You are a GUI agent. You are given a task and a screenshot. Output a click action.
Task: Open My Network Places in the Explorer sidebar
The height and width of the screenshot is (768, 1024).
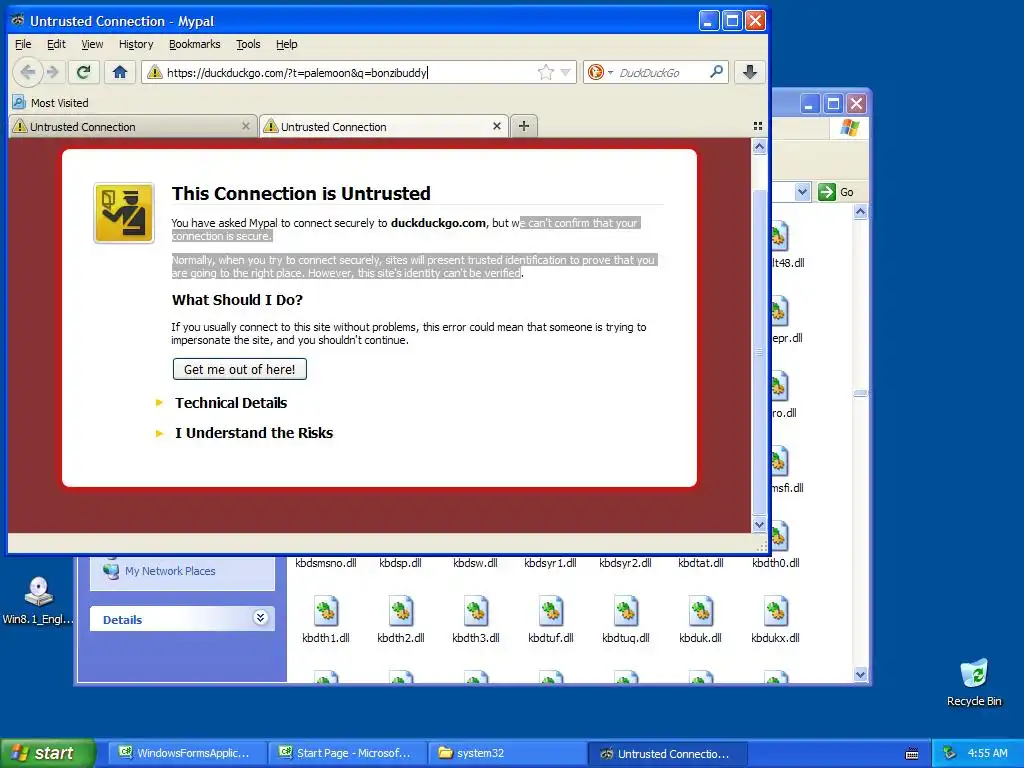click(170, 571)
